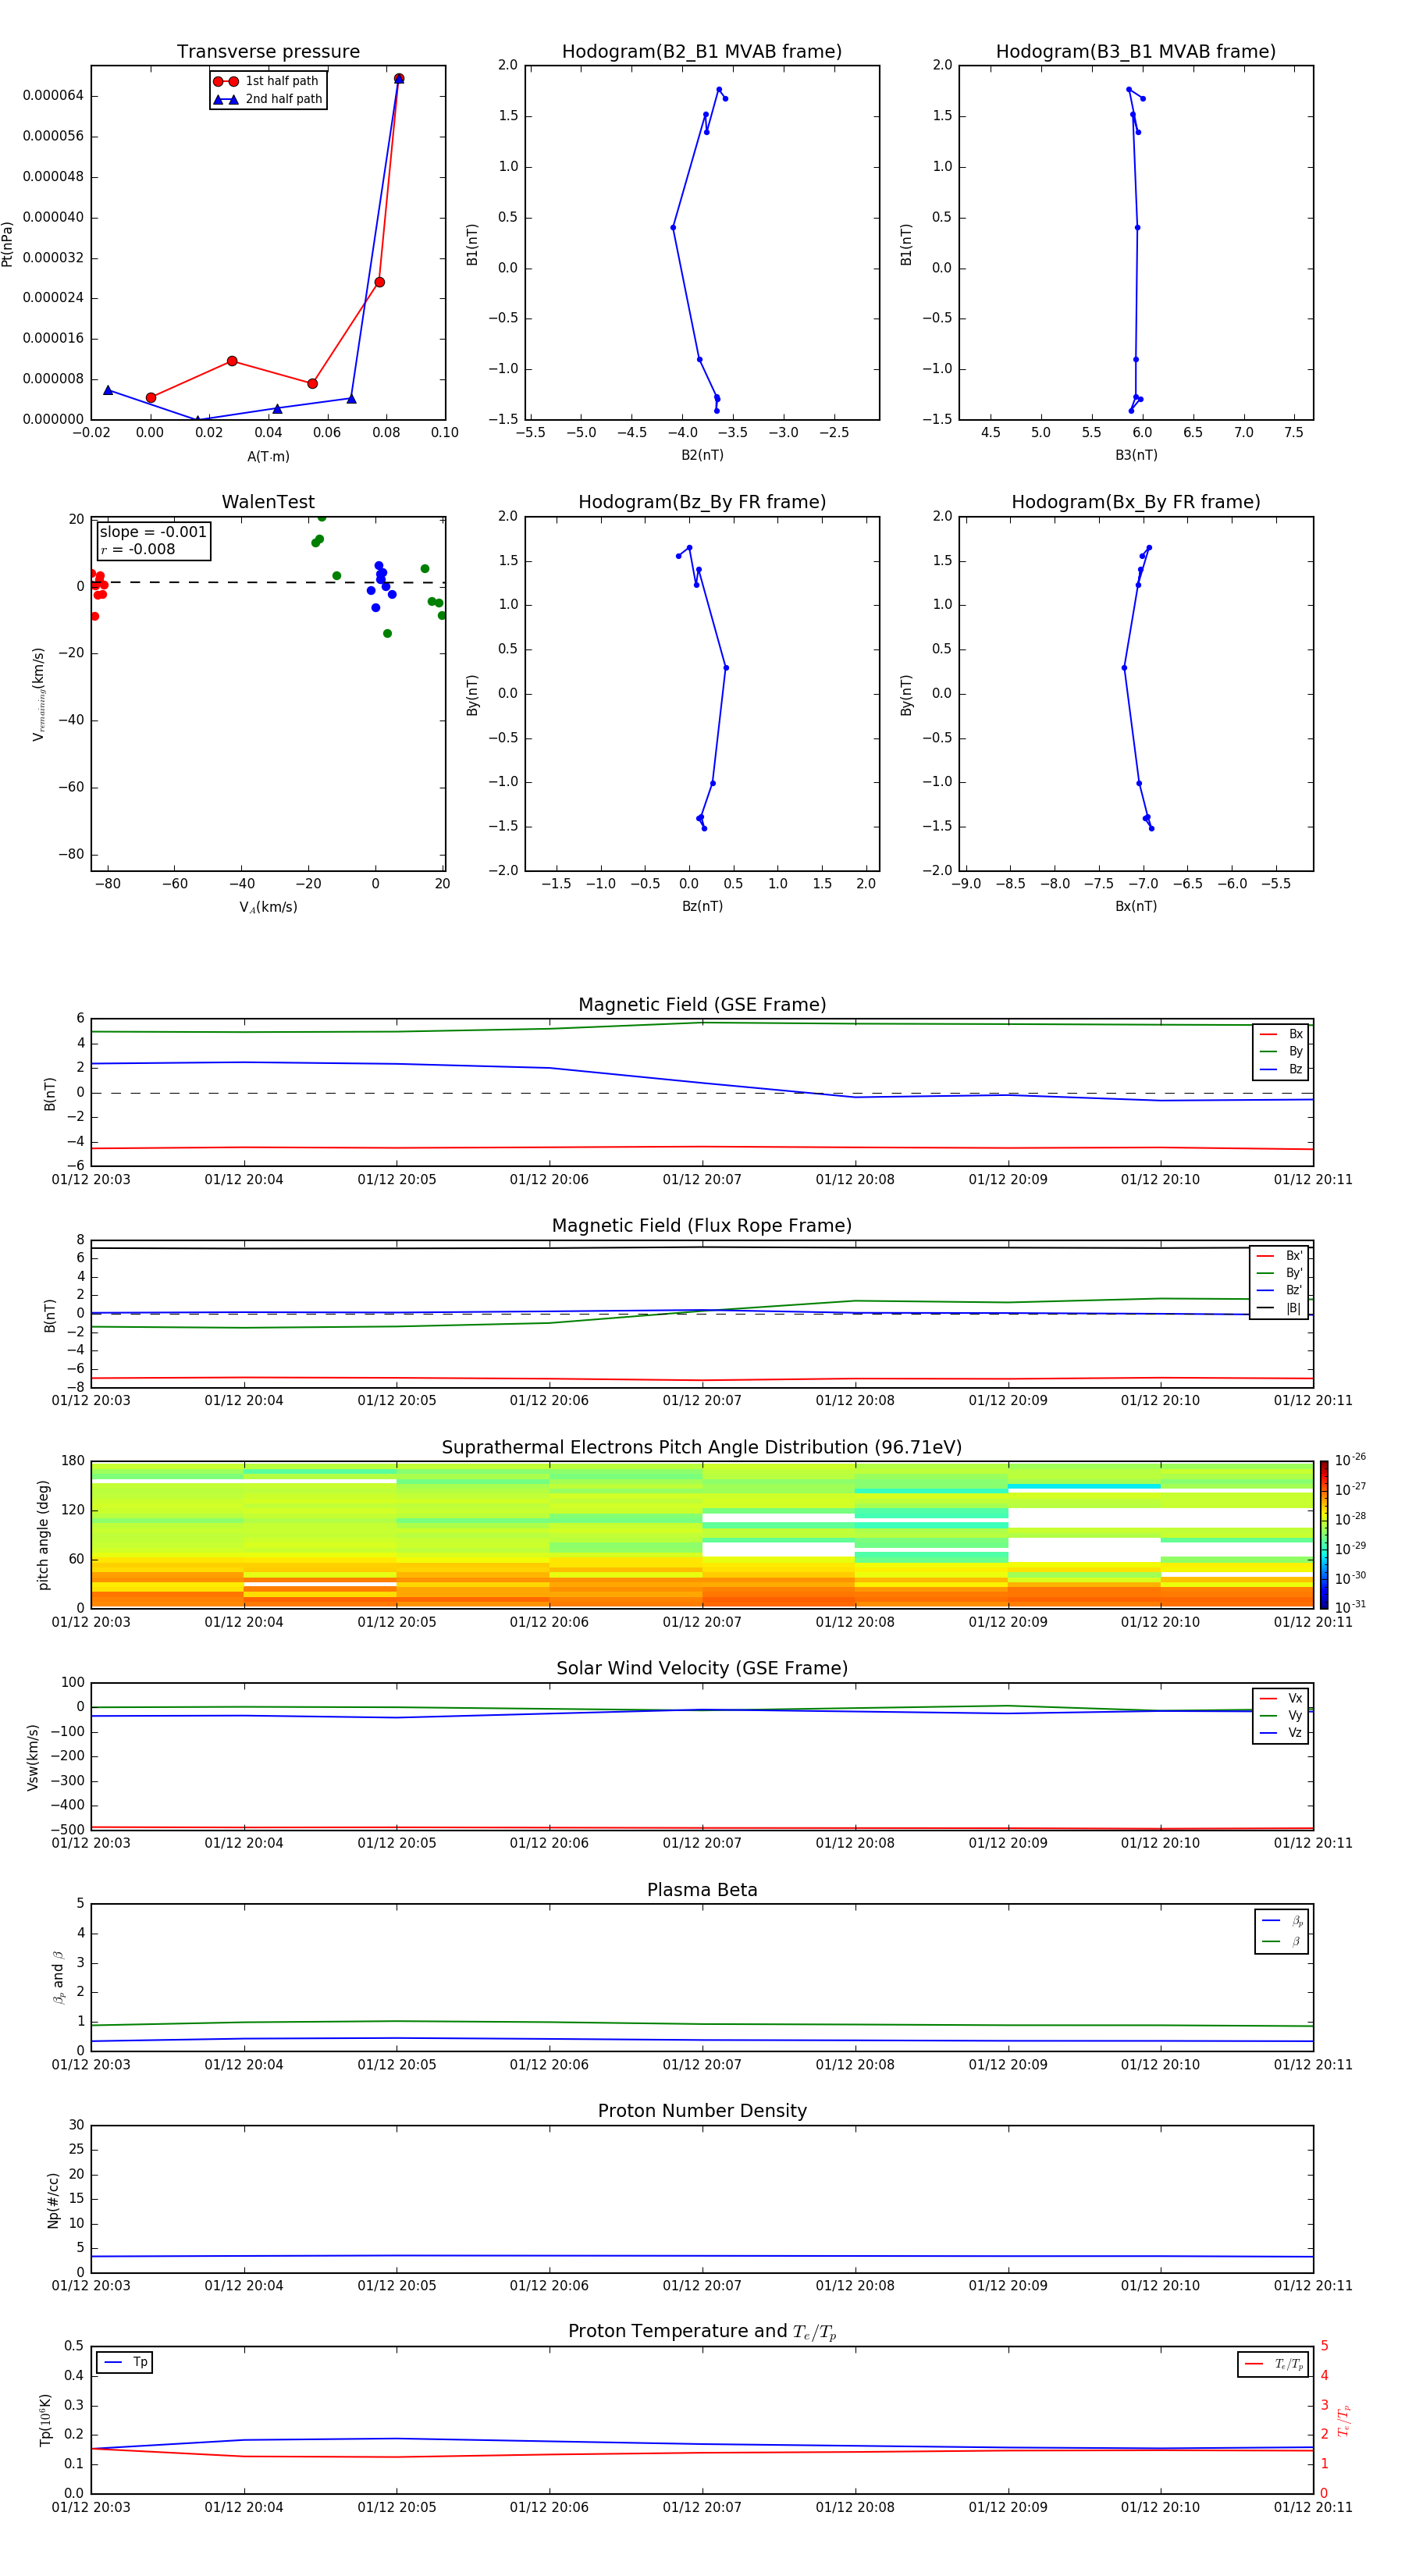
Task: Click the 10^-31 colorbar tick label
Action: coord(1350,1607)
